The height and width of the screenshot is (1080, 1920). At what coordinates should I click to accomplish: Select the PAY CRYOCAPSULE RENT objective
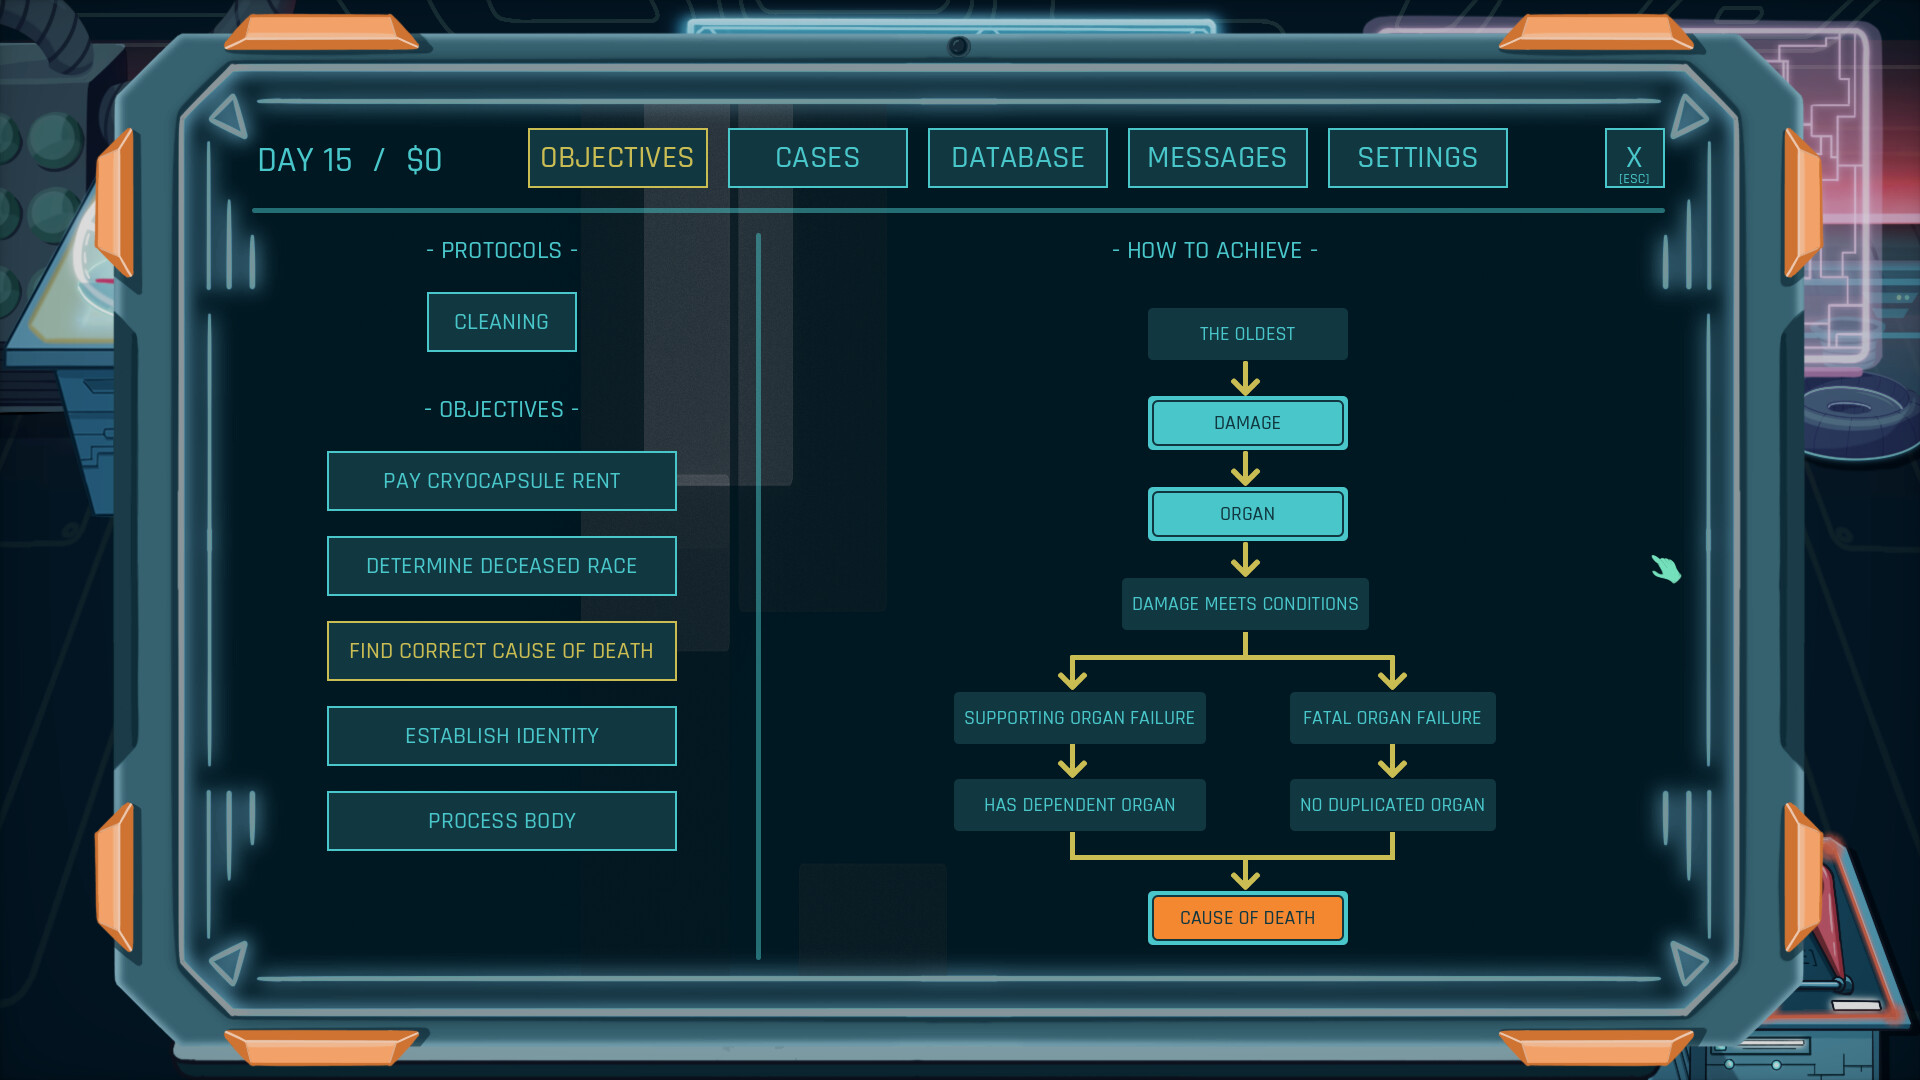[x=501, y=480]
